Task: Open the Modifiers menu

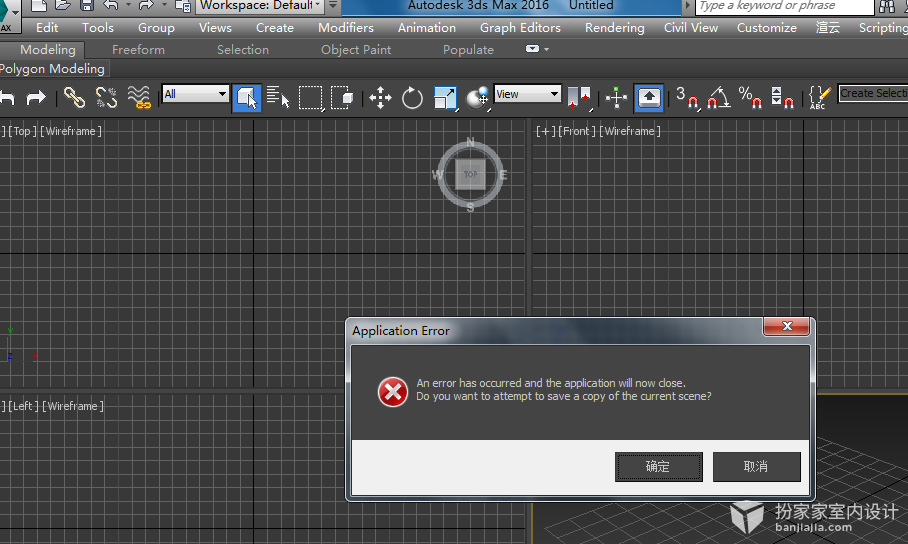Action: point(346,28)
